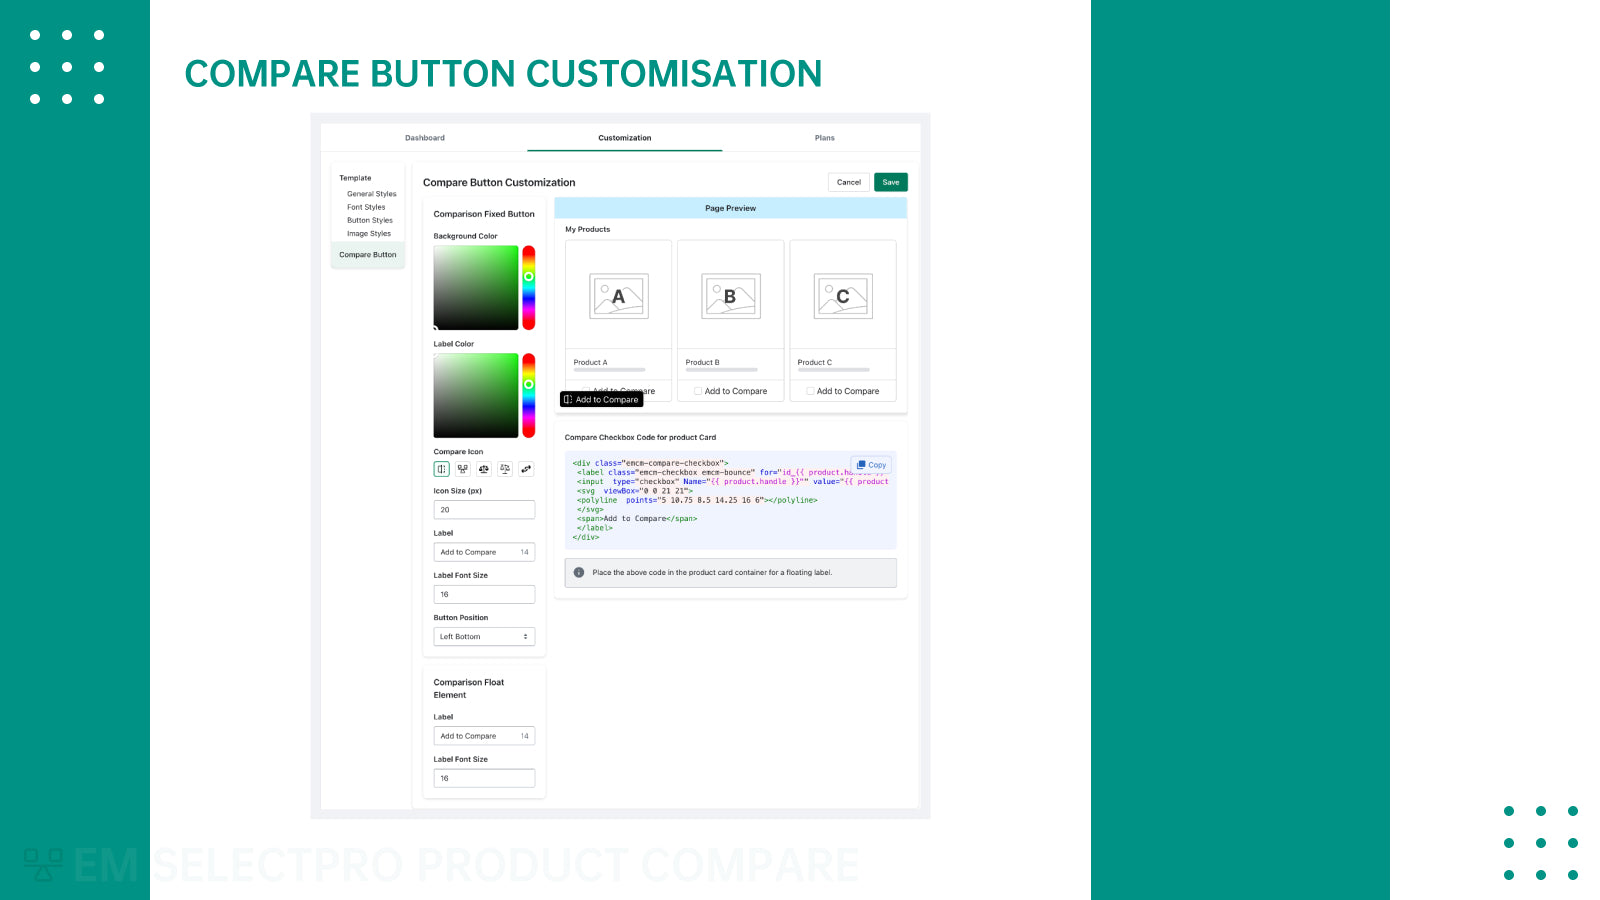Click the info icon beside the placement note
1600x900 pixels.
click(x=580, y=572)
